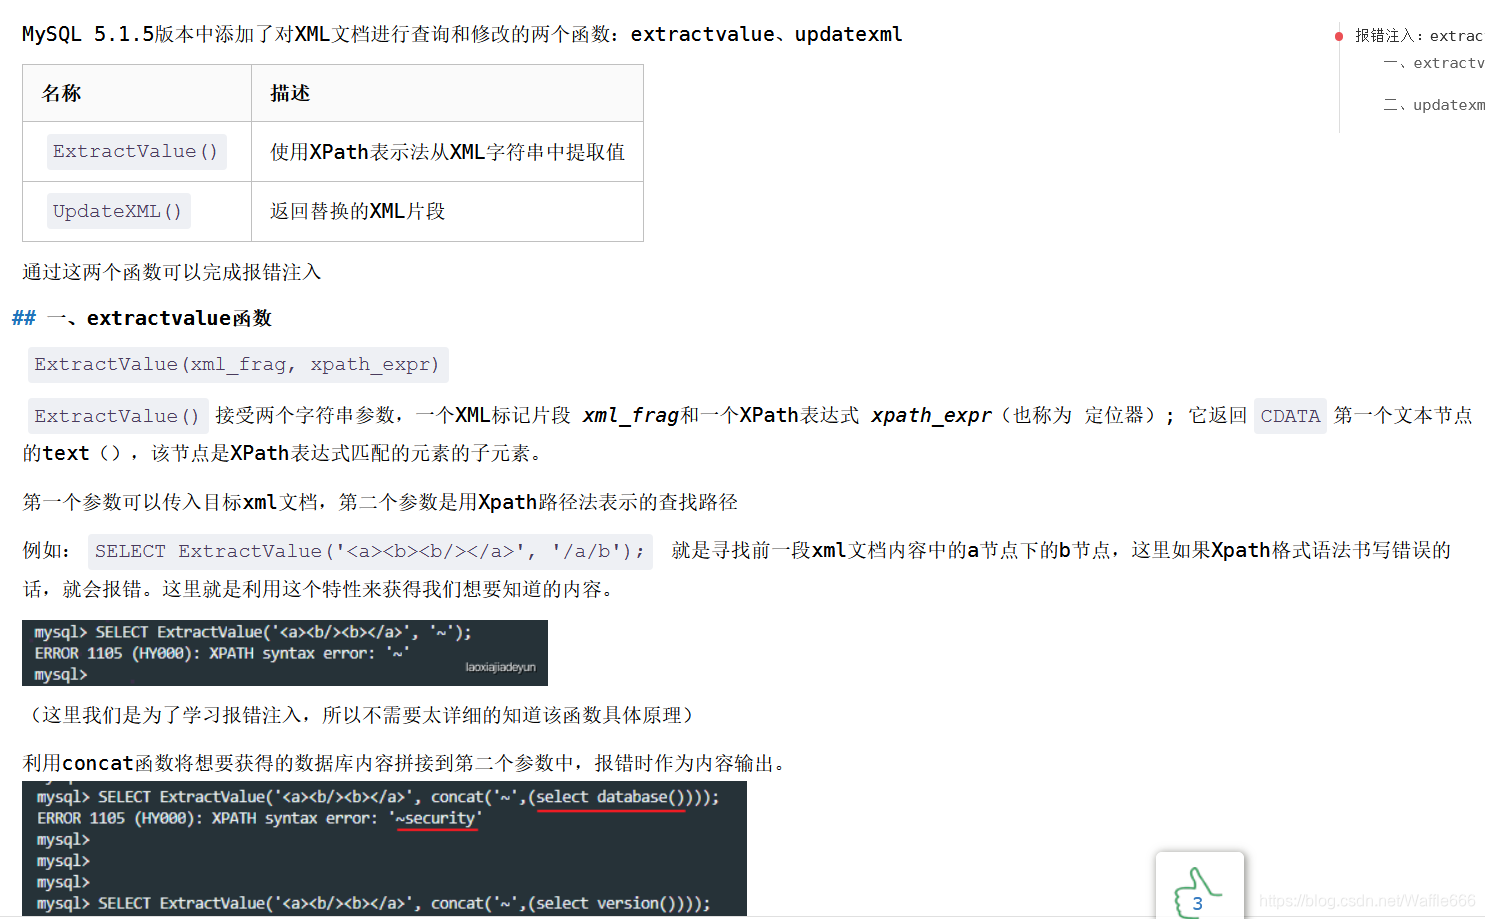Jump to '二、updatexm' section in outline
This screenshot has height=919, width=1485.
click(1434, 105)
